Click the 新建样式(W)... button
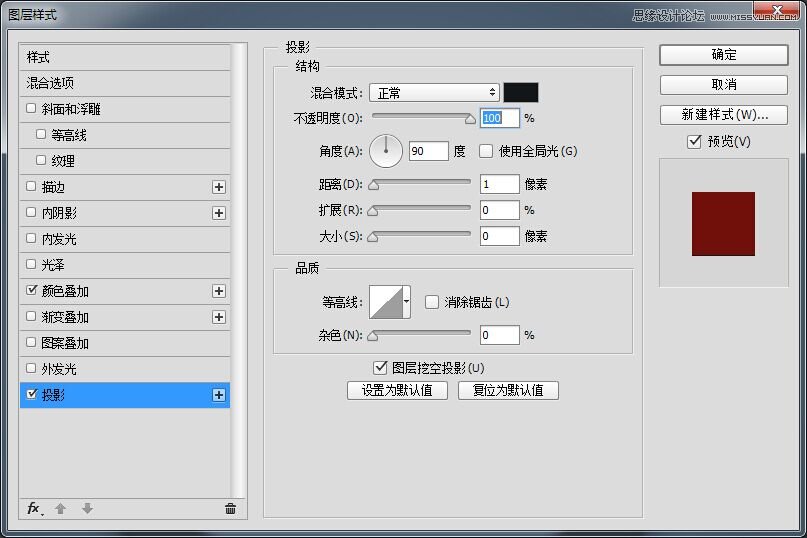 point(724,114)
